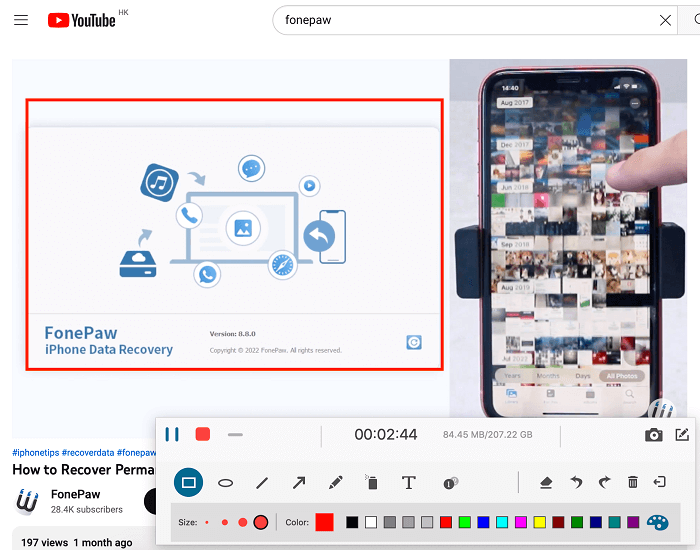Screen dimensions: 700x550
Task: Undo the last annotation
Action: pyautogui.click(x=576, y=482)
